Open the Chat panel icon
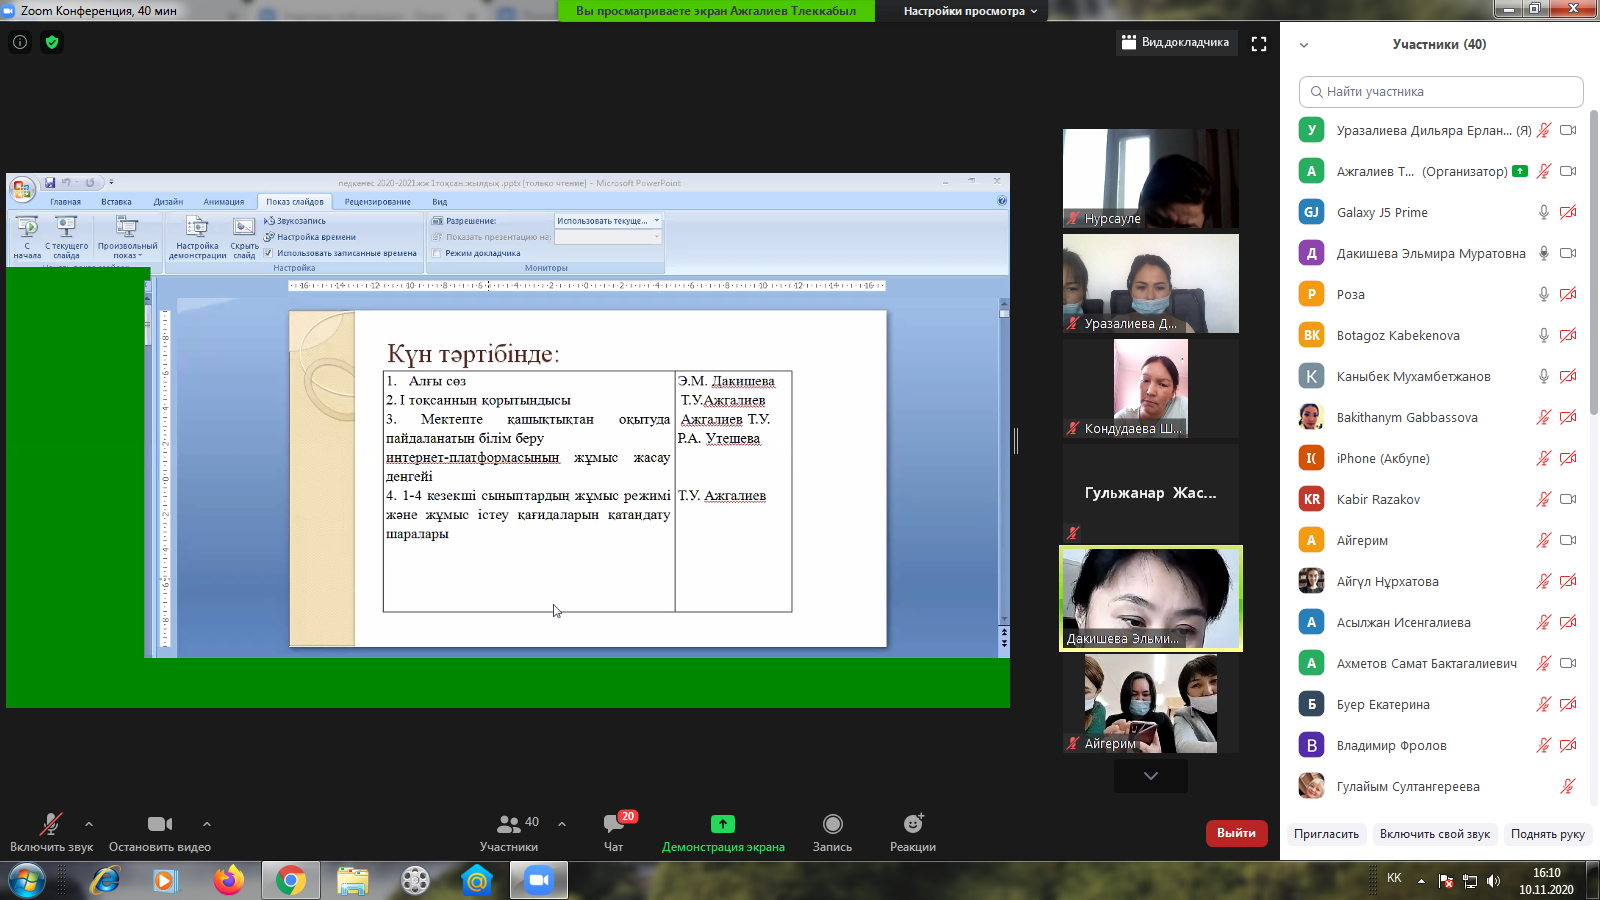 pos(613,824)
